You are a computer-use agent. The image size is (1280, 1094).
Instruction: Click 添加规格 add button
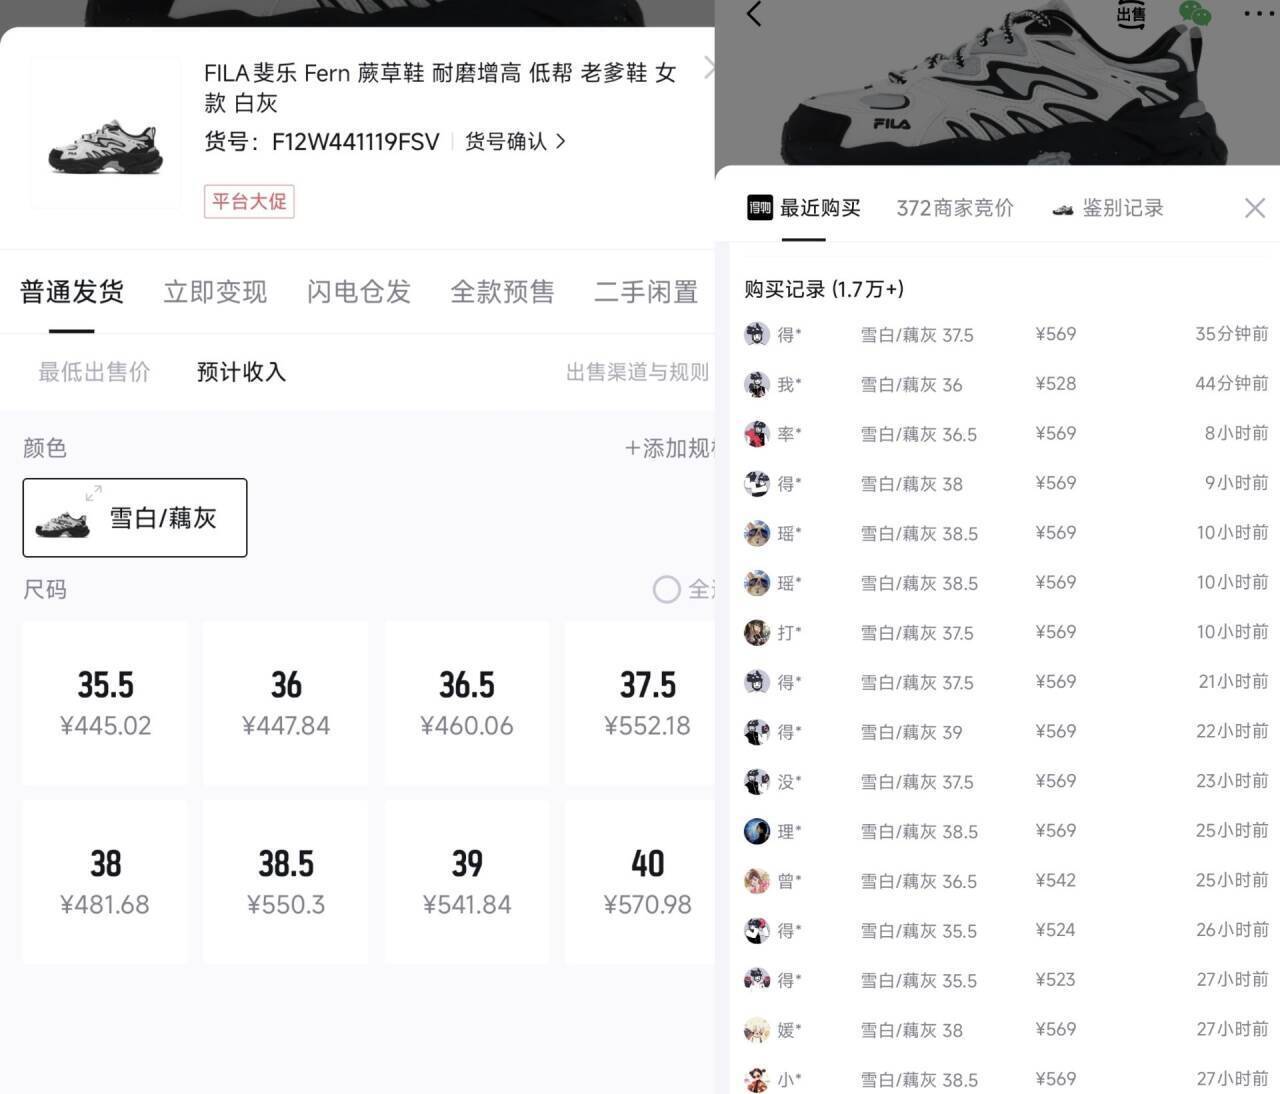click(669, 448)
